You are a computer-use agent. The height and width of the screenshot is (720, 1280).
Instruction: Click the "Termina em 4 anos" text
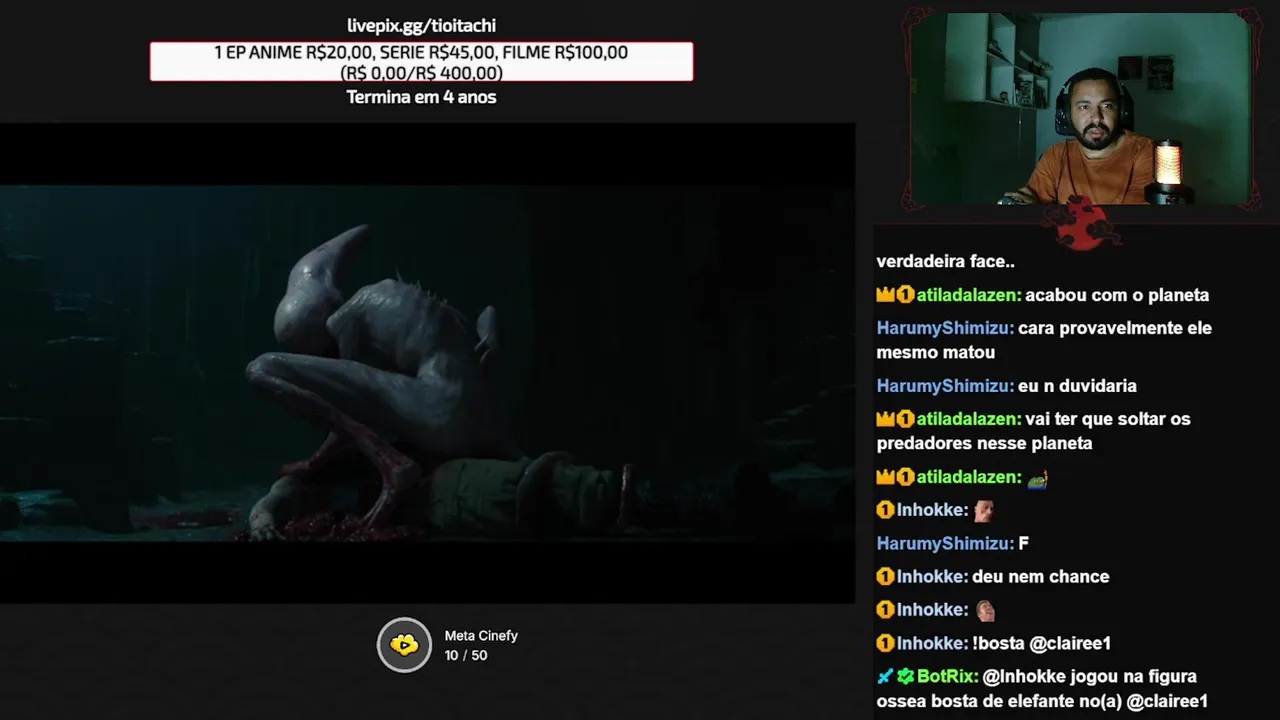[x=421, y=97]
